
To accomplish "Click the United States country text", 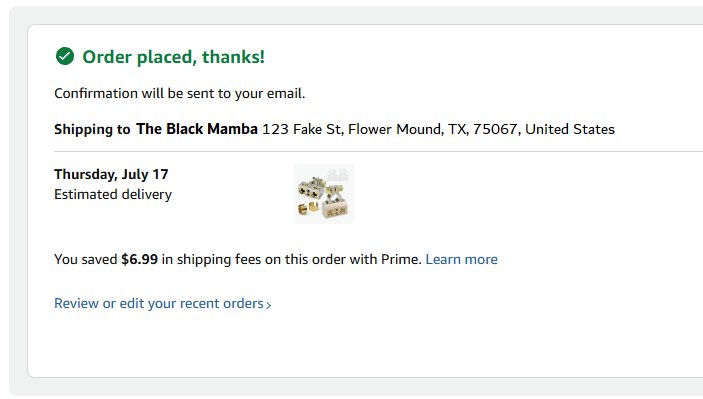I will [570, 129].
